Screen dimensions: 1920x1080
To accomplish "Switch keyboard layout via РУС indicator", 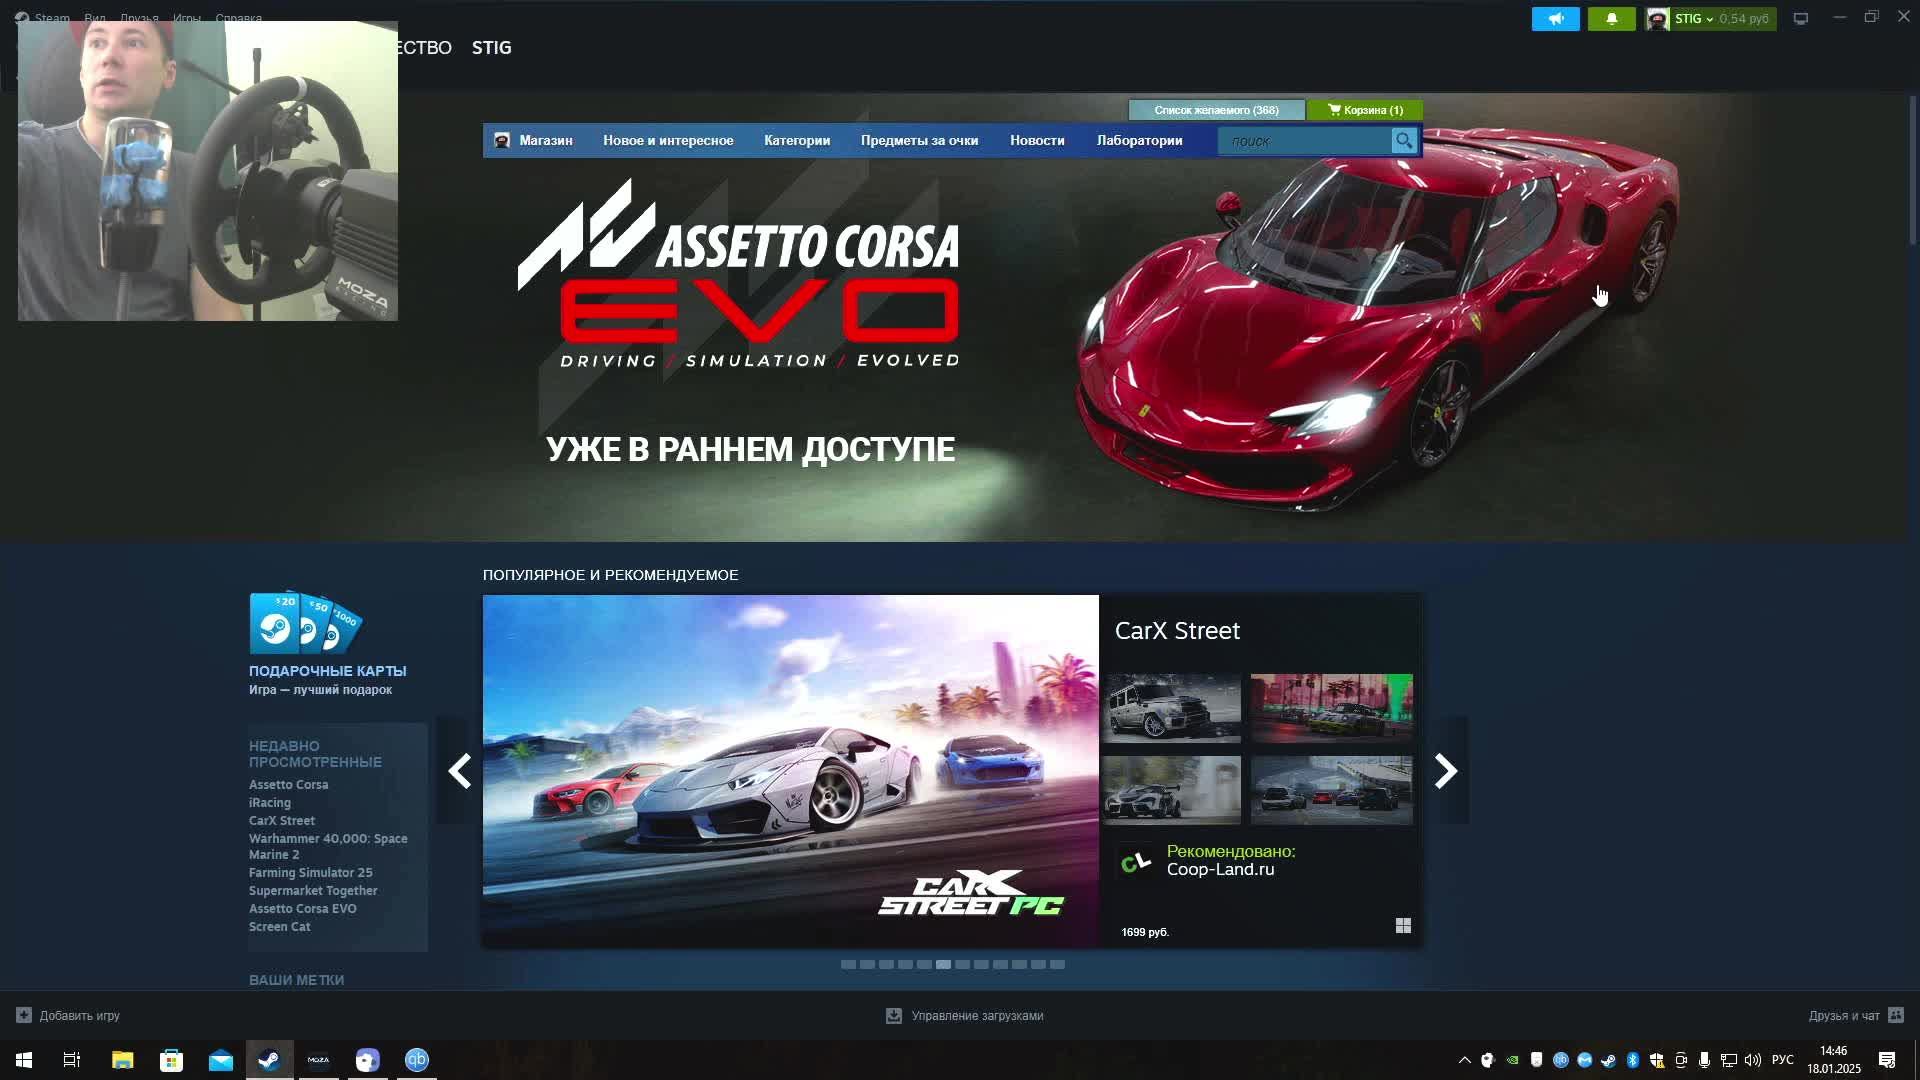I will tap(1782, 1059).
